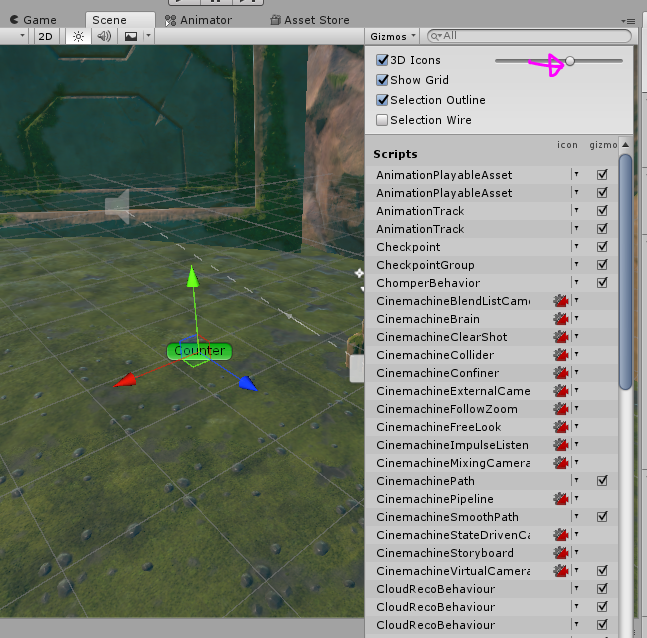
Task: Click the CinemachineMixingCamera icon
Action: 561,463
